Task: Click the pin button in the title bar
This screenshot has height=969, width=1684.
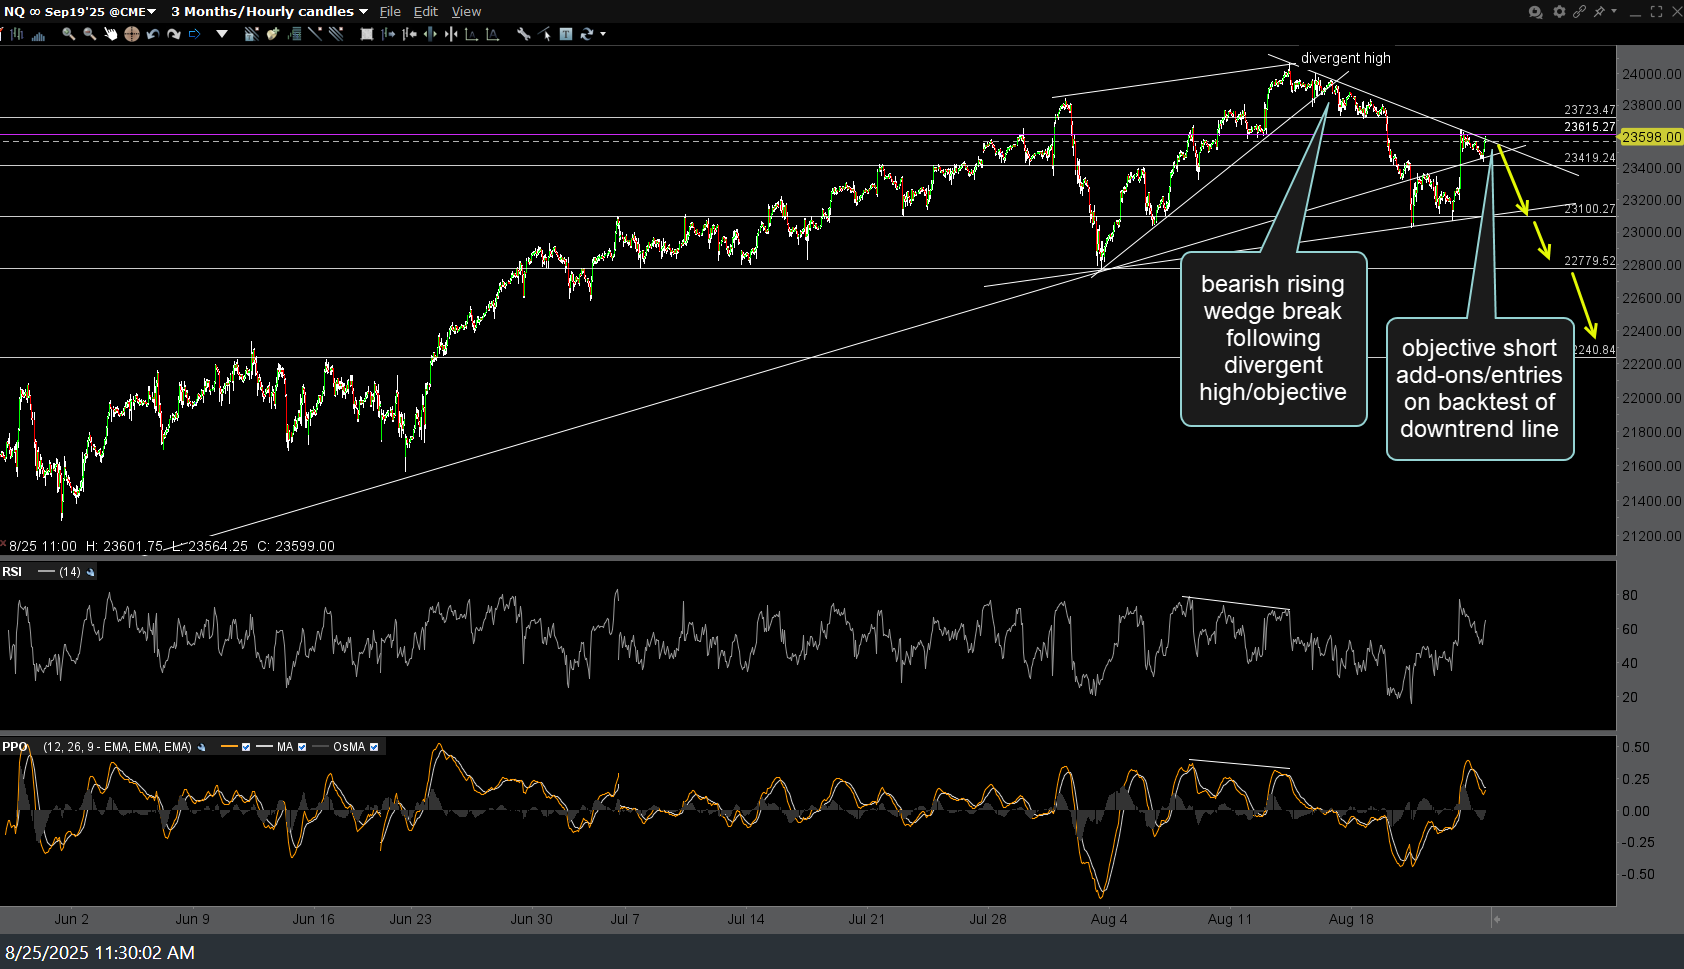Action: click(1600, 11)
